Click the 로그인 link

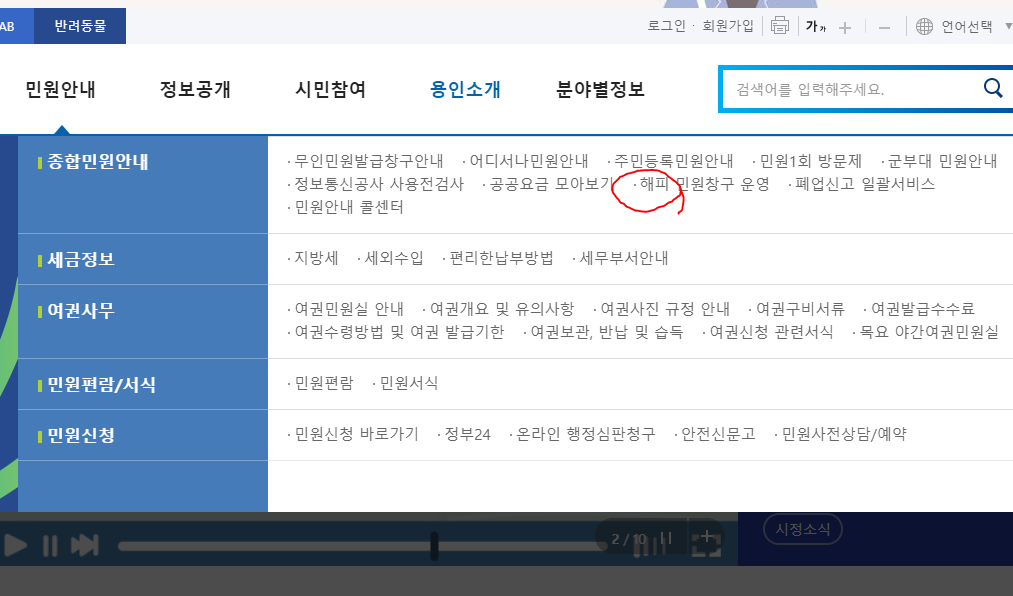click(666, 26)
